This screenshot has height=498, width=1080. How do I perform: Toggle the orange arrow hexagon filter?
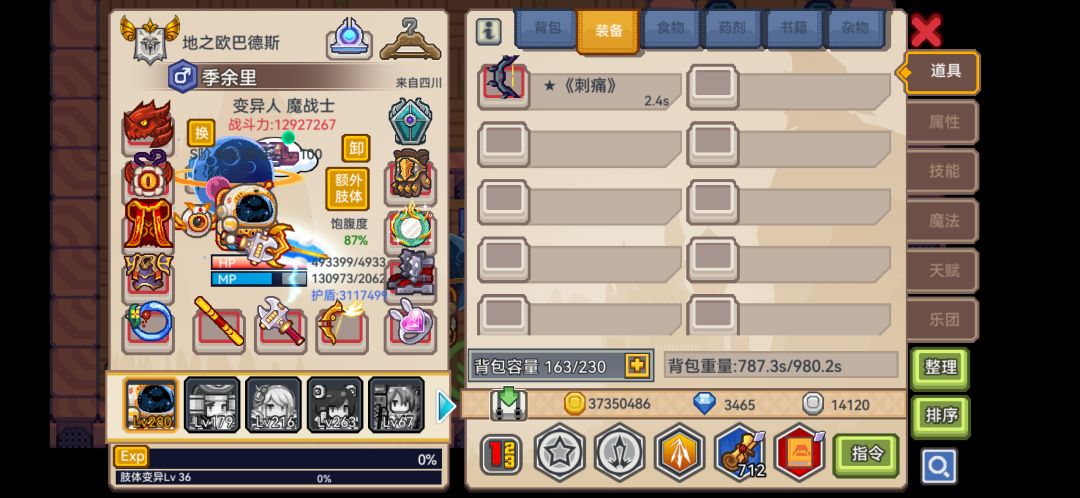pyautogui.click(x=680, y=453)
